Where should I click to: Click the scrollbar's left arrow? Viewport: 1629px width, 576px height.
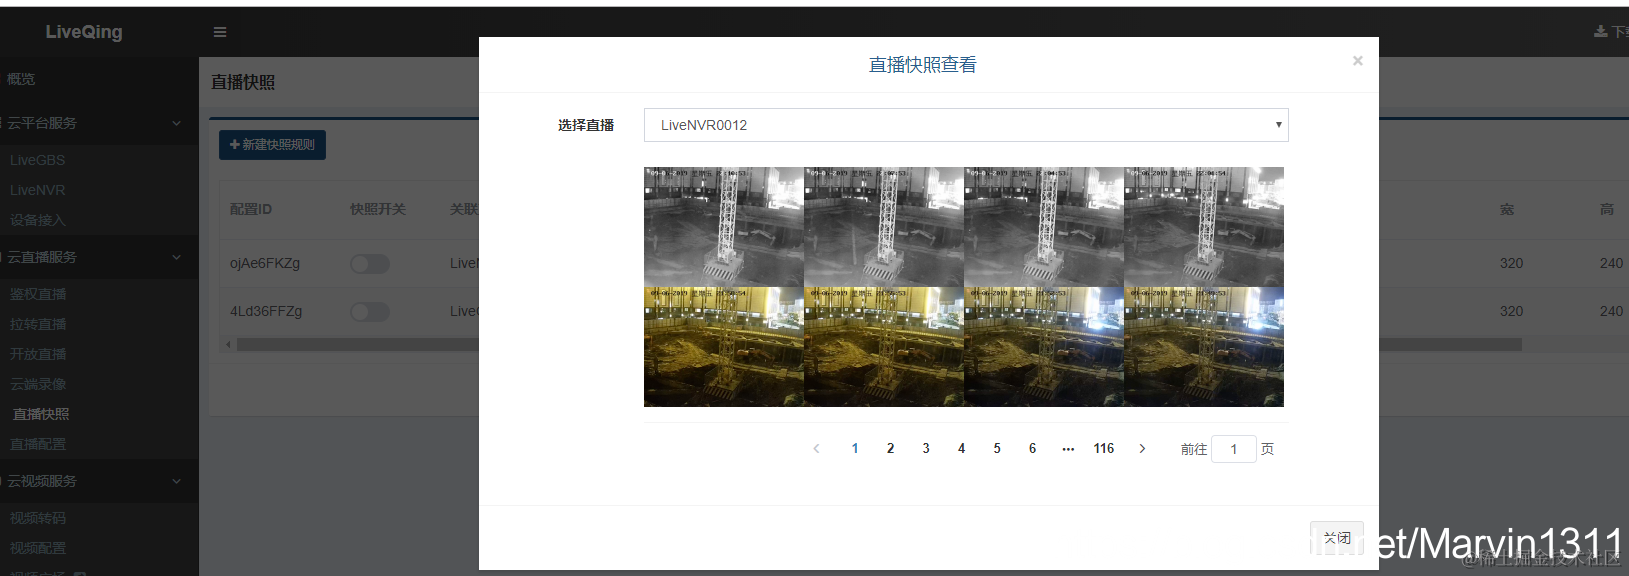point(228,344)
